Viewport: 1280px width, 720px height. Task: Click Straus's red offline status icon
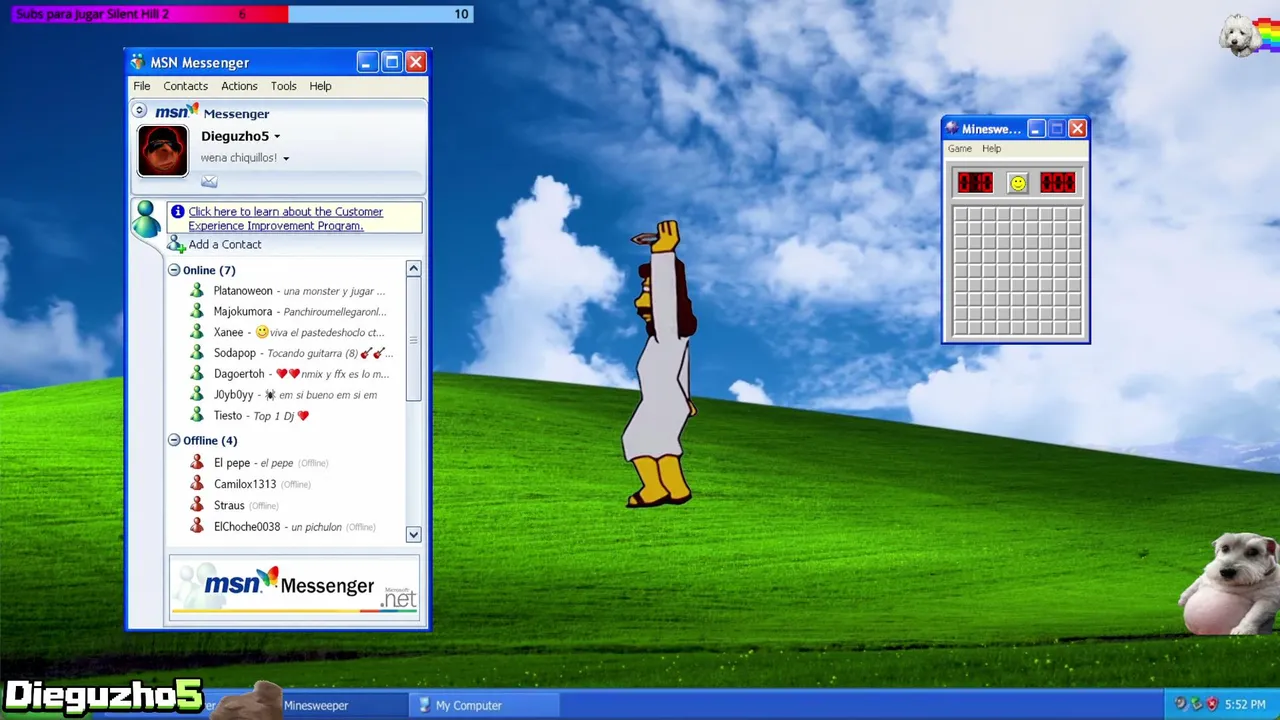click(197, 505)
